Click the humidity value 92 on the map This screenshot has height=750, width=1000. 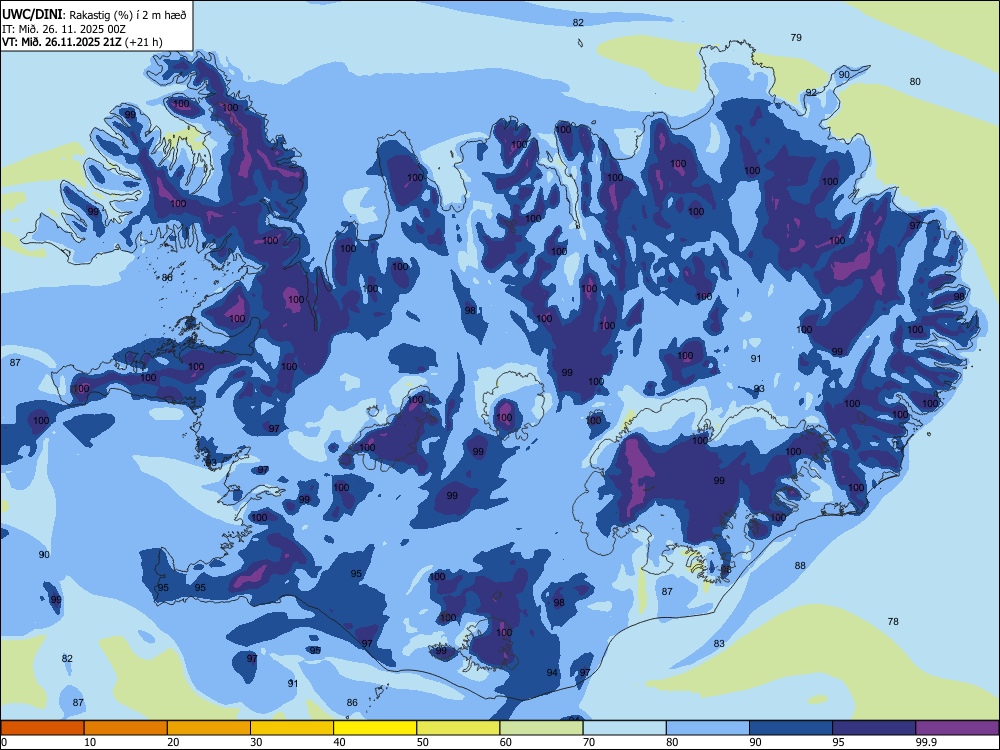811,92
